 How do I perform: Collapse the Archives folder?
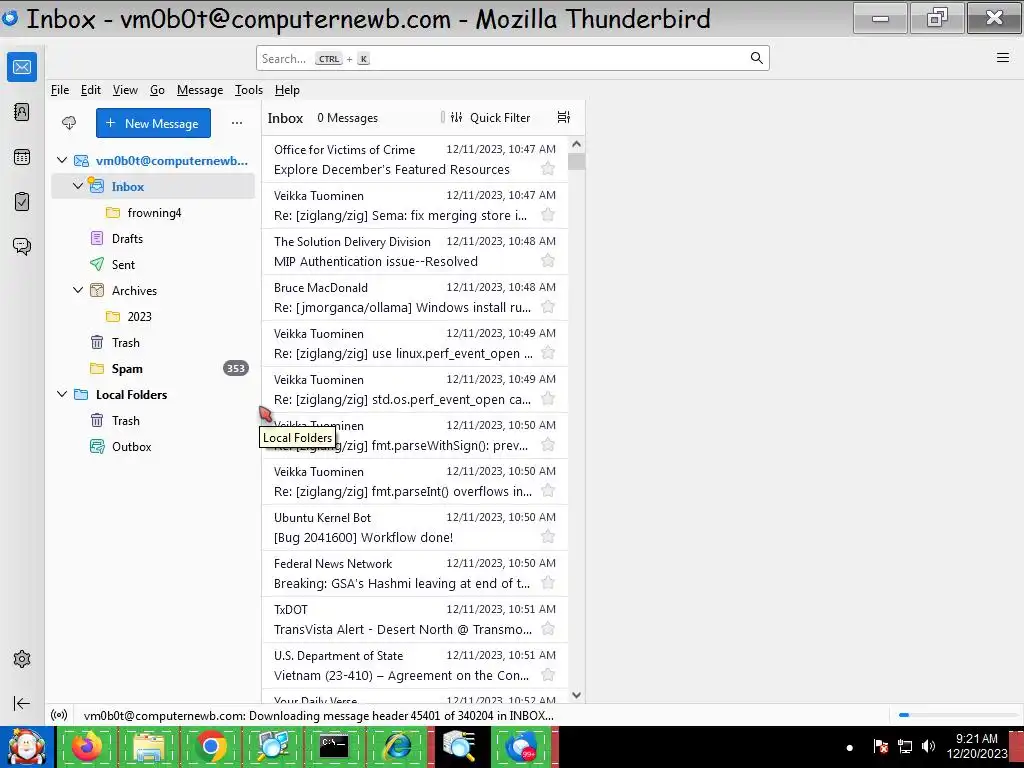[78, 290]
